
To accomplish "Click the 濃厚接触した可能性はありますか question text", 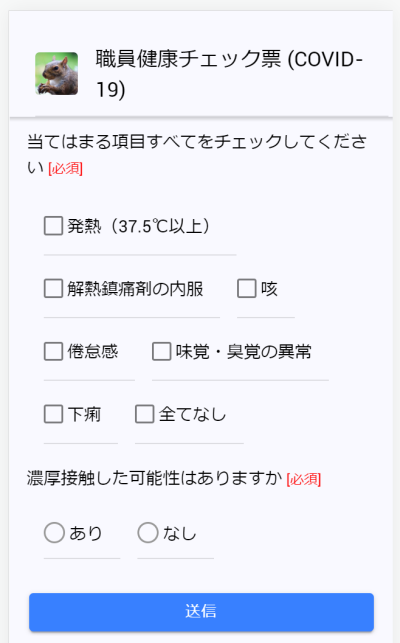I will point(154,479).
